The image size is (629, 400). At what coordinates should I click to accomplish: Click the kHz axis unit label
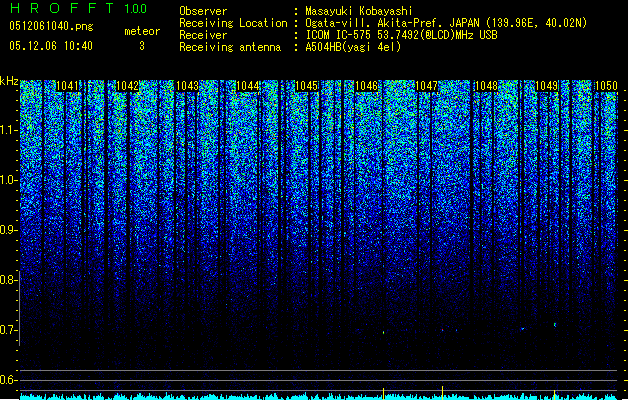(9, 81)
